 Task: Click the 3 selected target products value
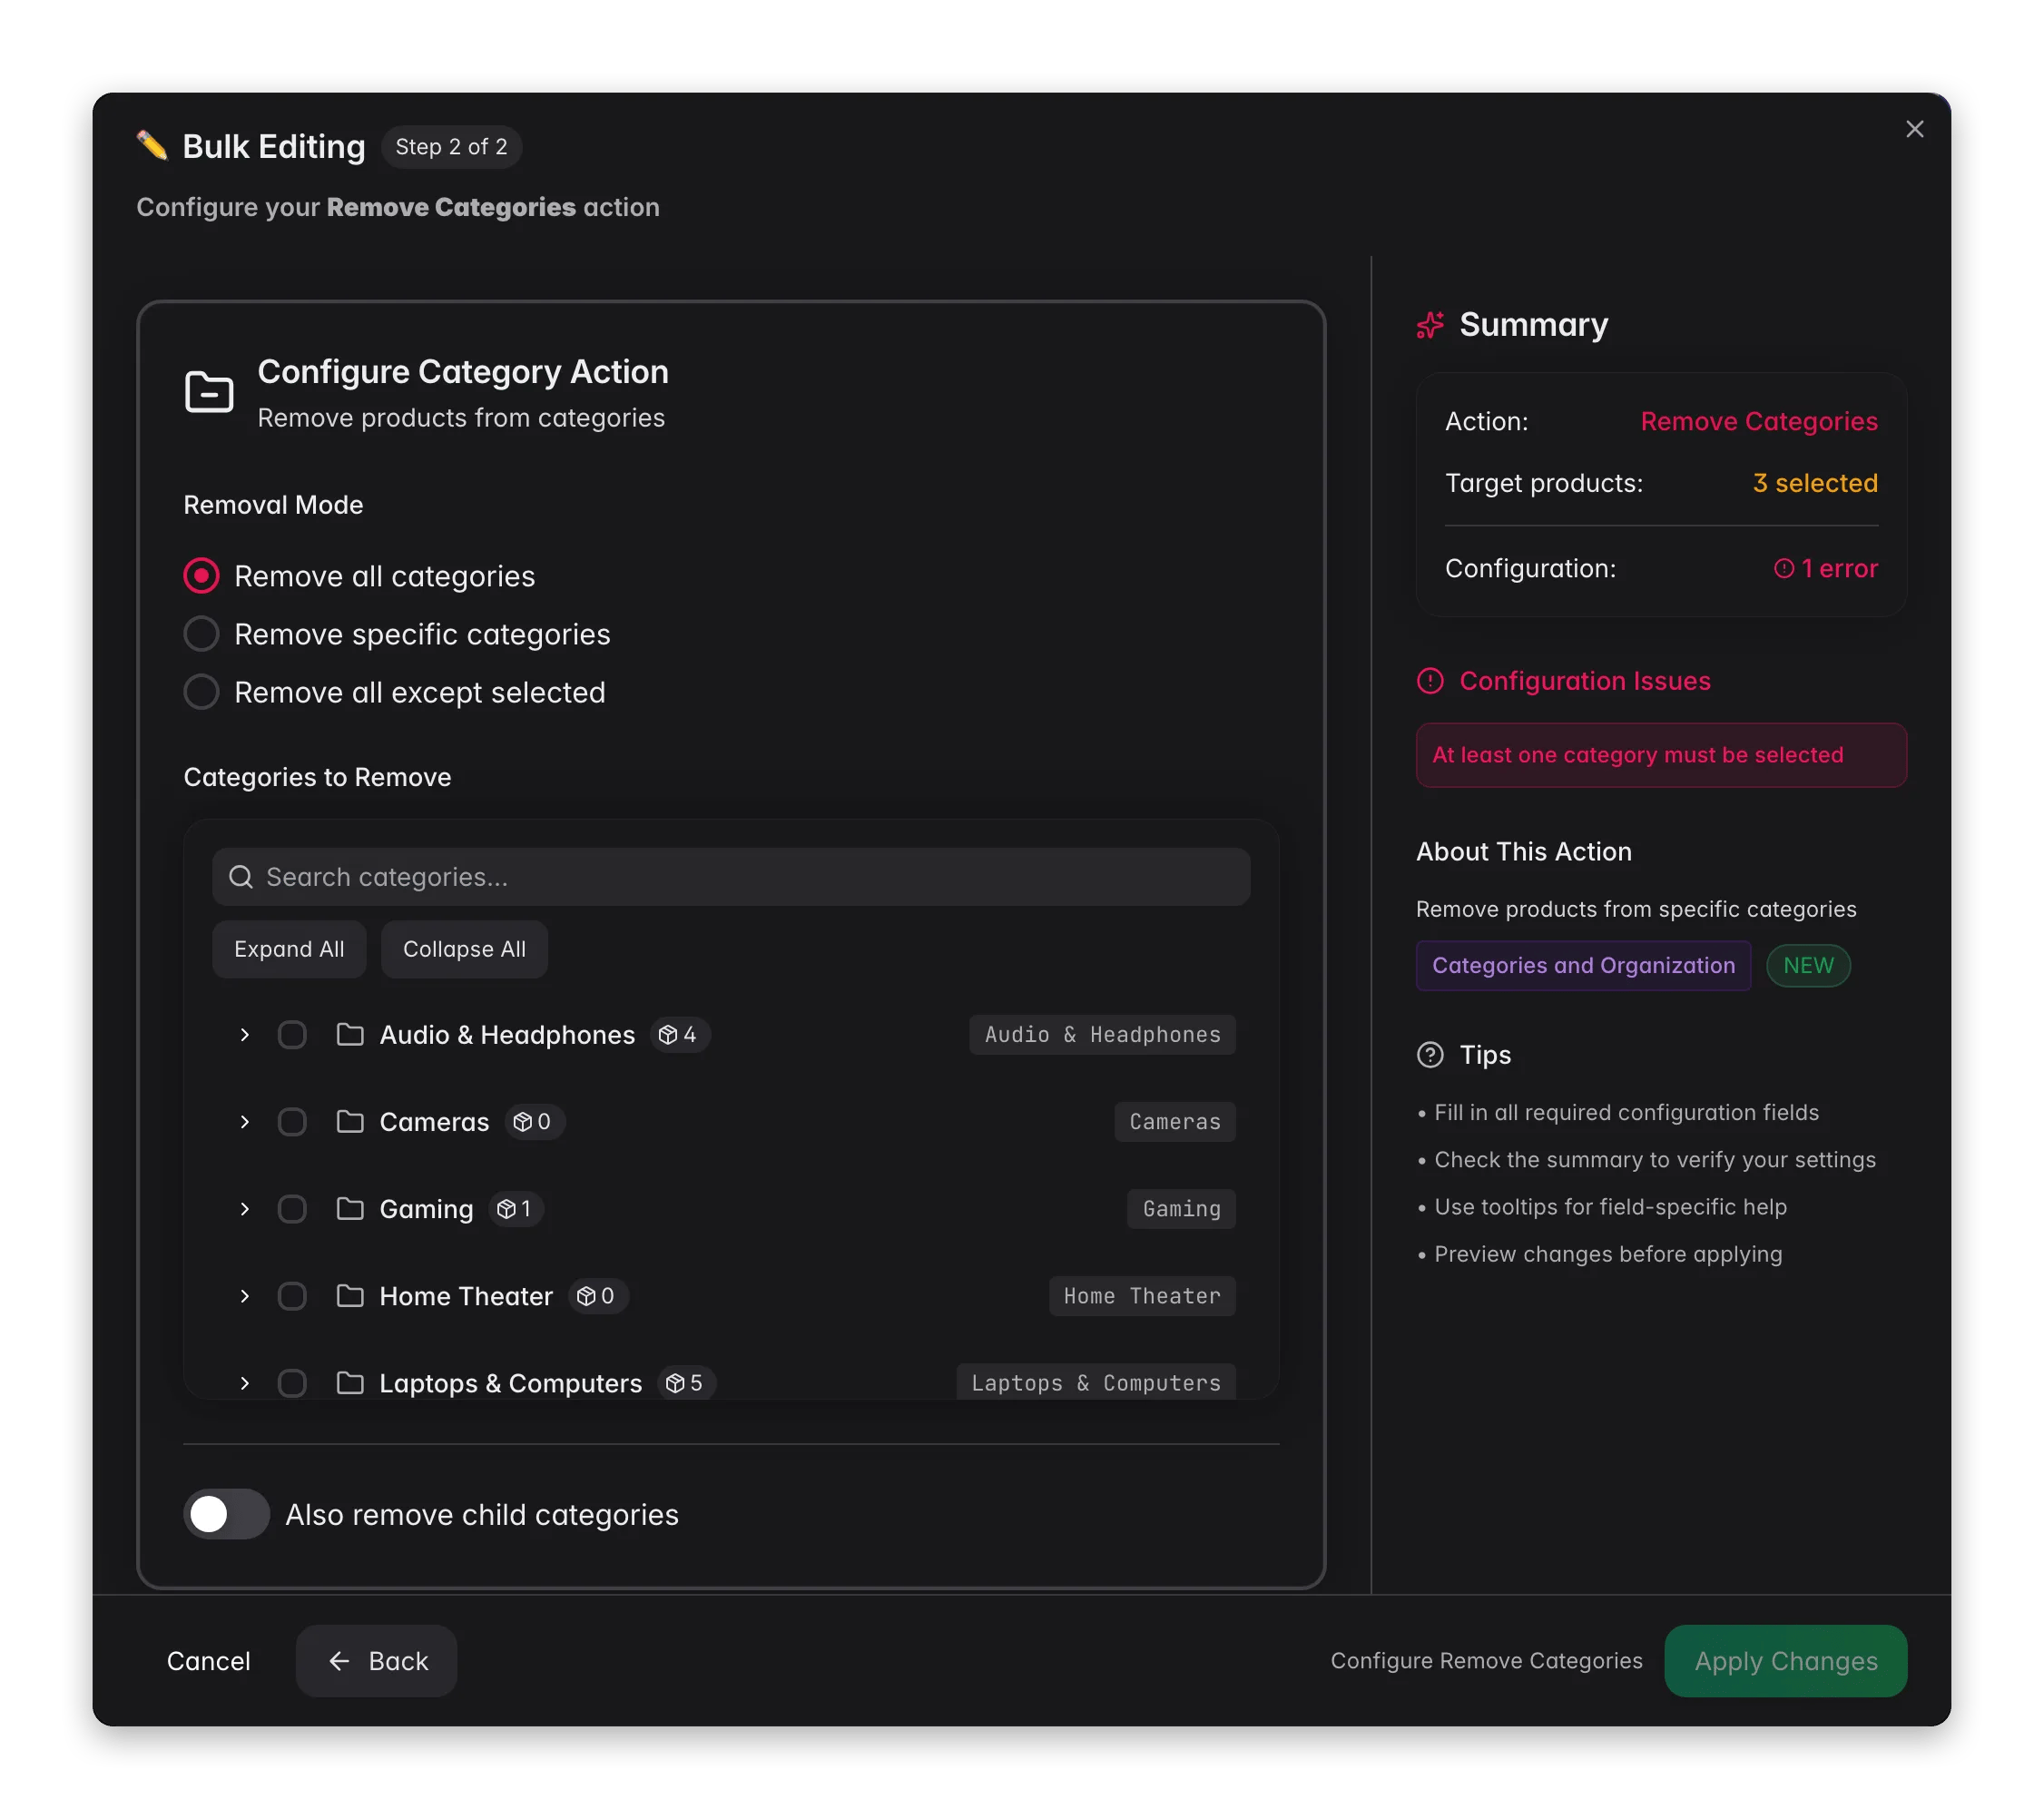pos(1815,483)
